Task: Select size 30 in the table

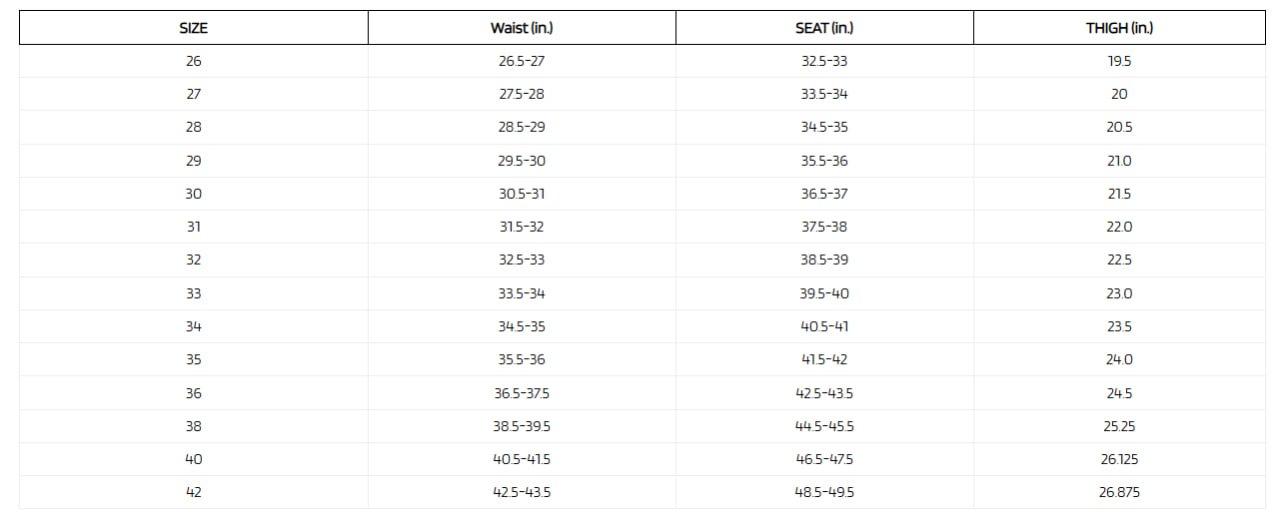Action: pyautogui.click(x=193, y=194)
